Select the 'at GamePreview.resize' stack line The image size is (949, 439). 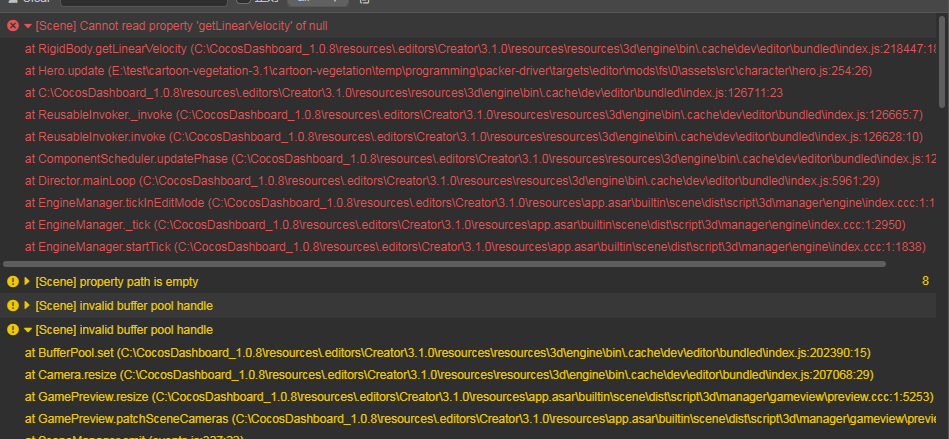(x=479, y=397)
